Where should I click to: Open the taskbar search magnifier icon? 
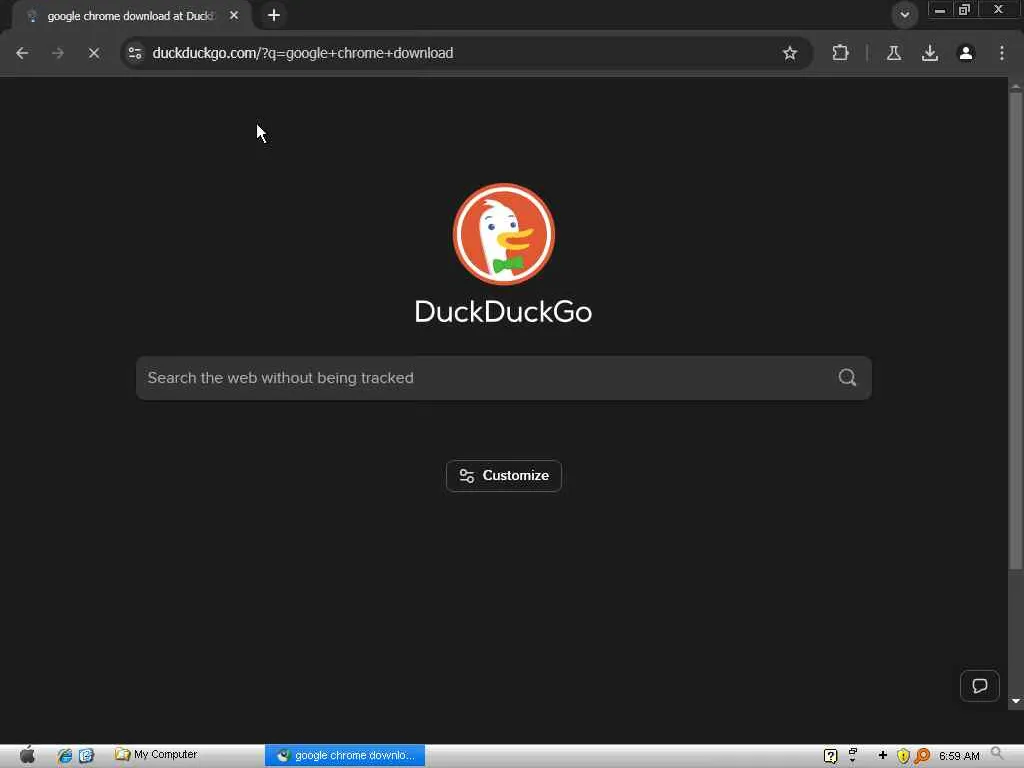[x=997, y=754]
